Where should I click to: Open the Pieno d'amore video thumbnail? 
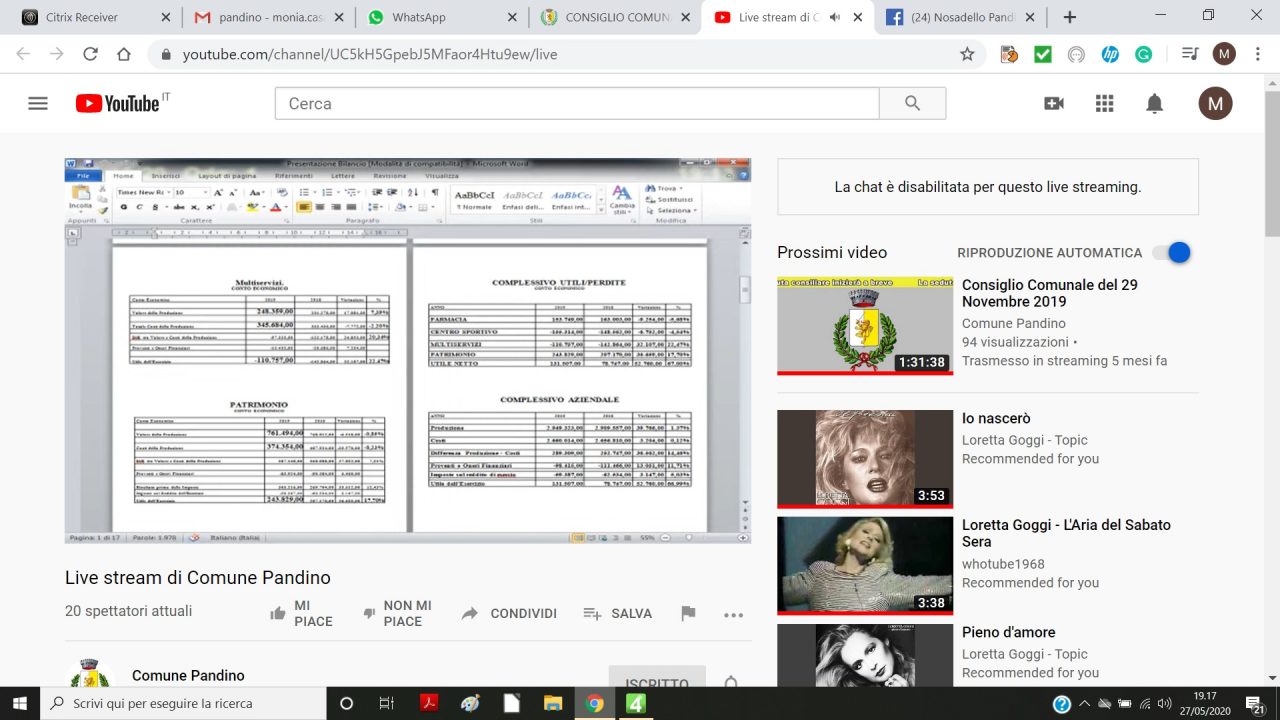click(865, 655)
